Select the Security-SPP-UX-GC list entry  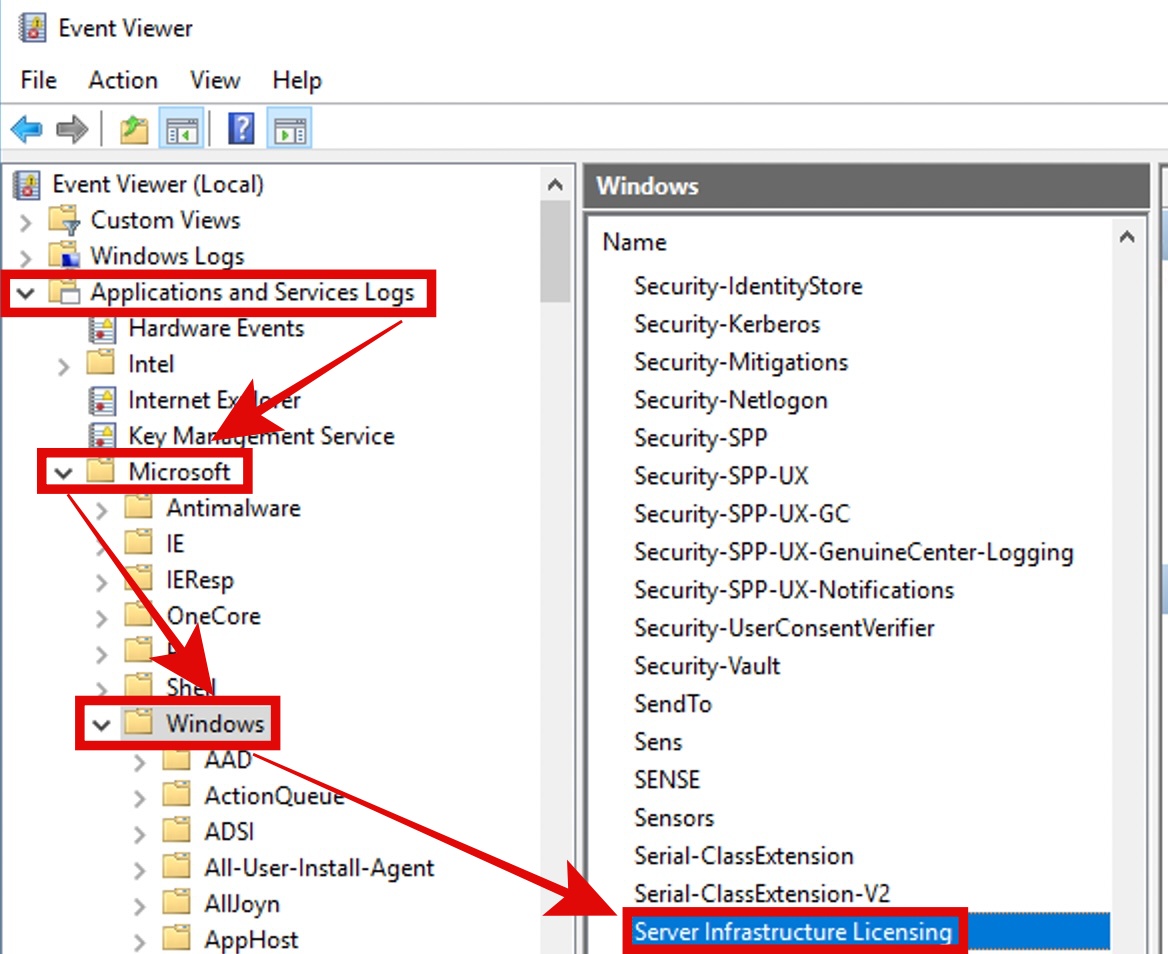(x=742, y=514)
